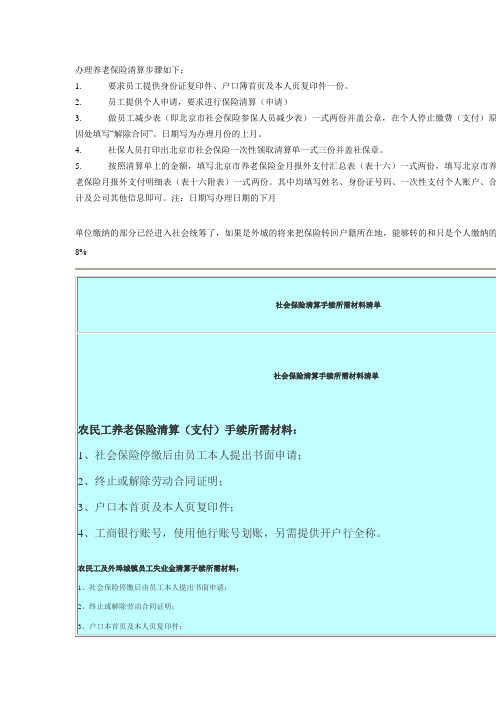Click the second 社会保险清算手续所需材料清单 title
This screenshot has width=496, height=702.
pos(326,376)
